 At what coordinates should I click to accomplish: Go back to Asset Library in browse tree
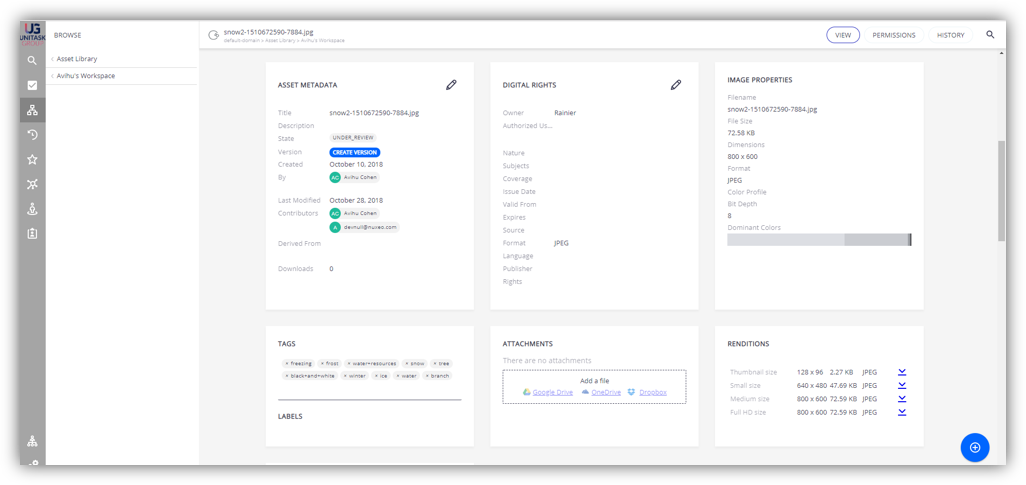pos(76,59)
